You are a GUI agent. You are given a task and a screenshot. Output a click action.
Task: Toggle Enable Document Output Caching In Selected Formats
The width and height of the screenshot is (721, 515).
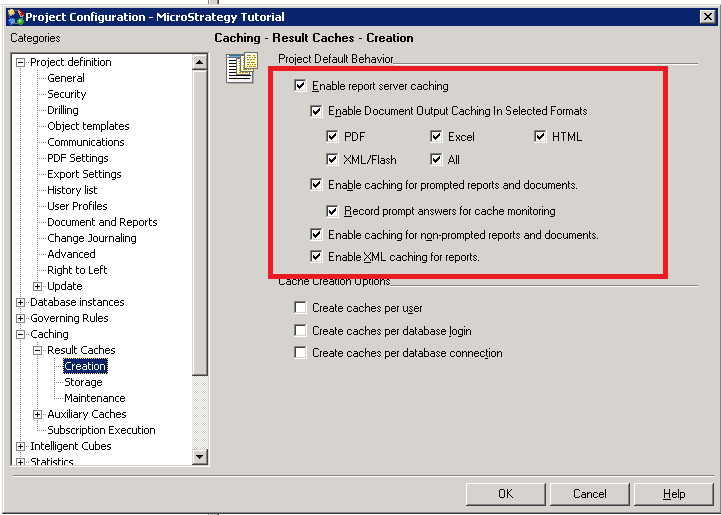point(316,111)
